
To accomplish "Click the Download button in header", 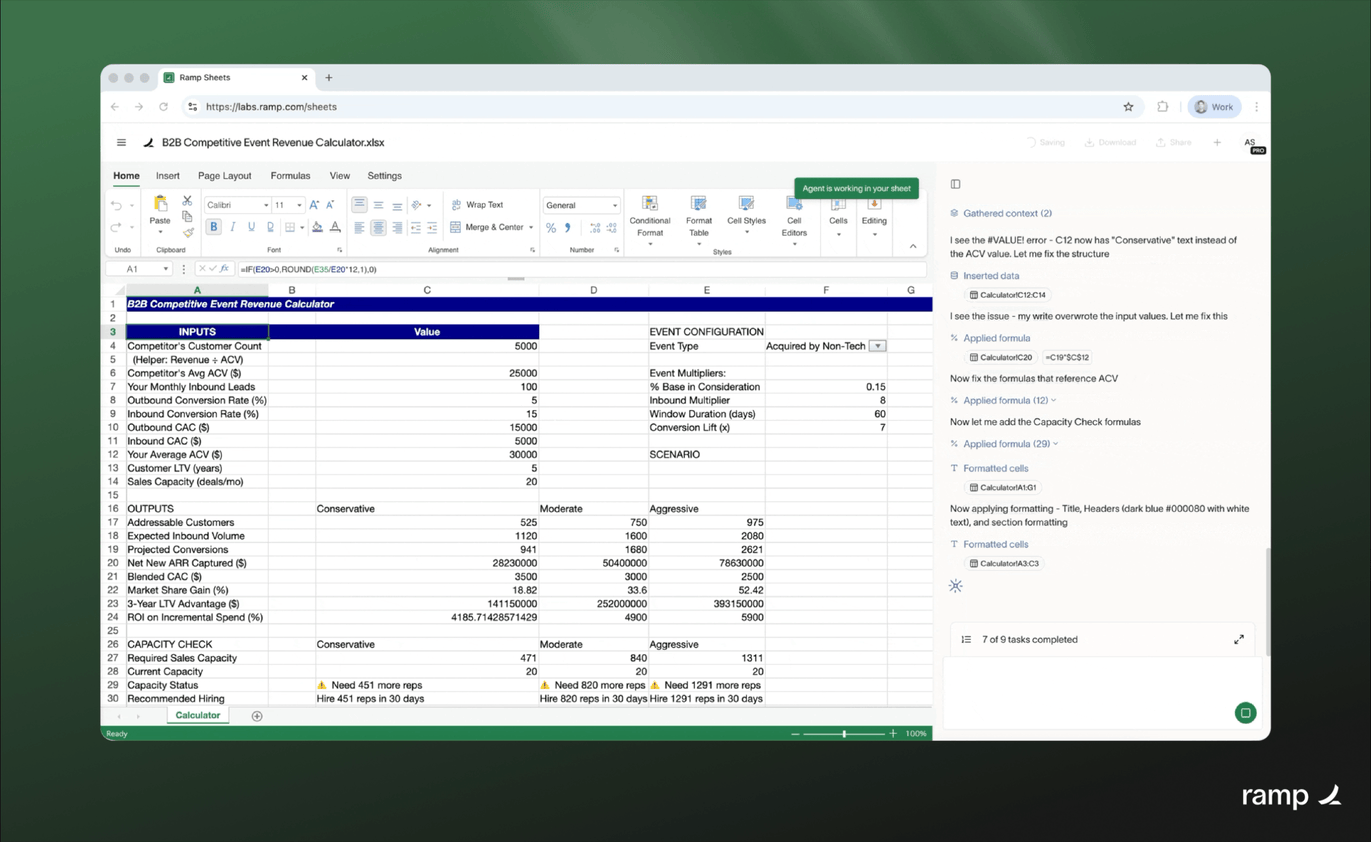I will pos(1110,143).
